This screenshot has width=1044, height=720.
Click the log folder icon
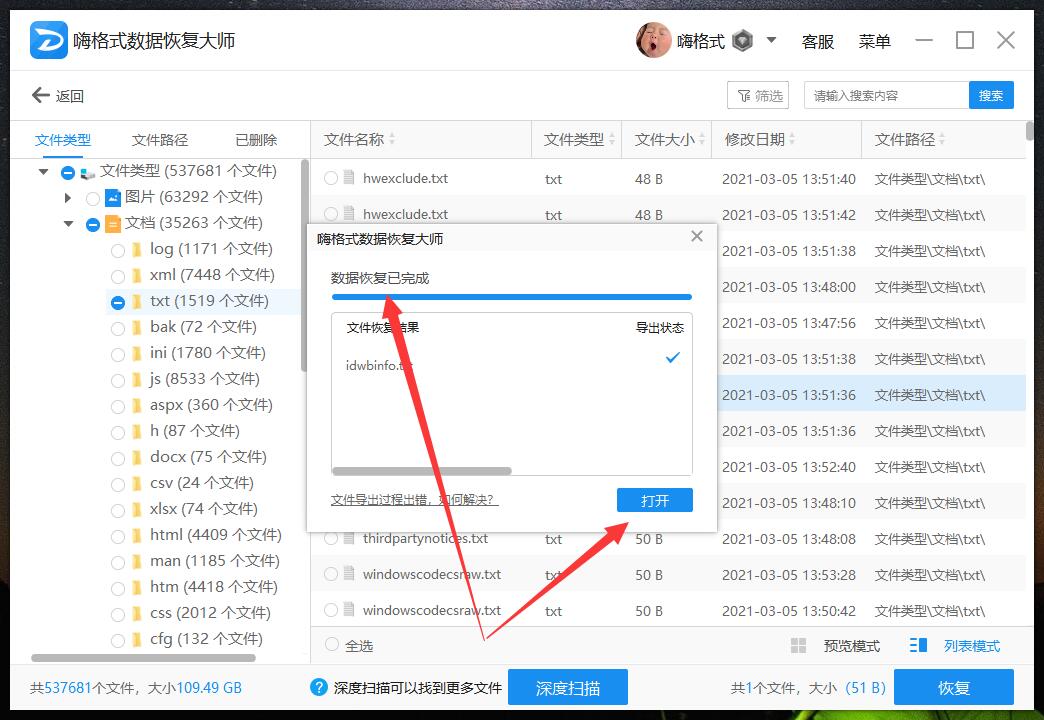136,250
